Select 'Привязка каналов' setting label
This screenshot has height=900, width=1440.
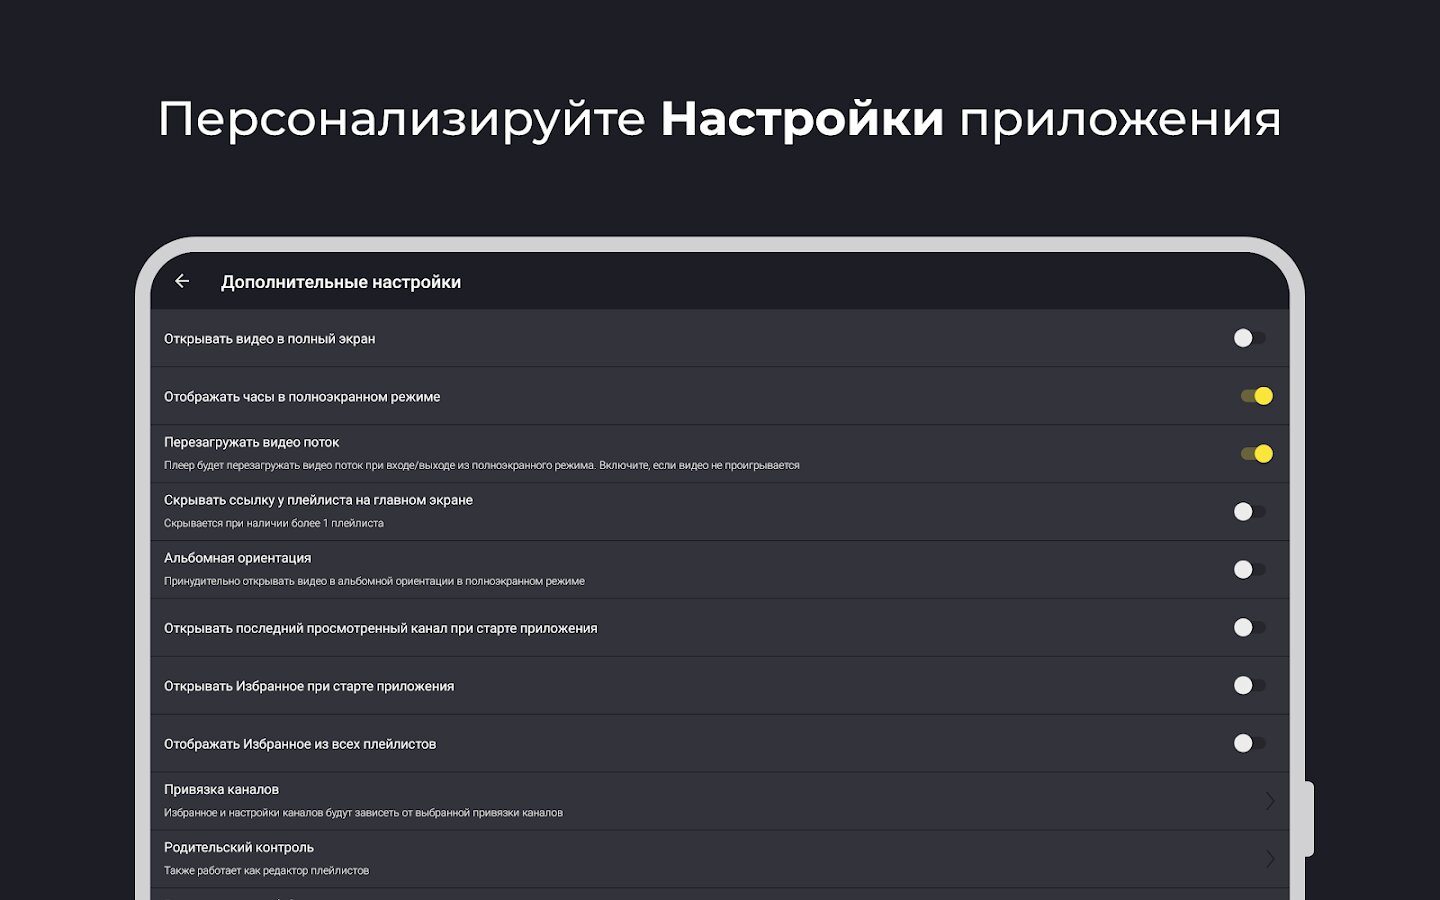coord(221,790)
